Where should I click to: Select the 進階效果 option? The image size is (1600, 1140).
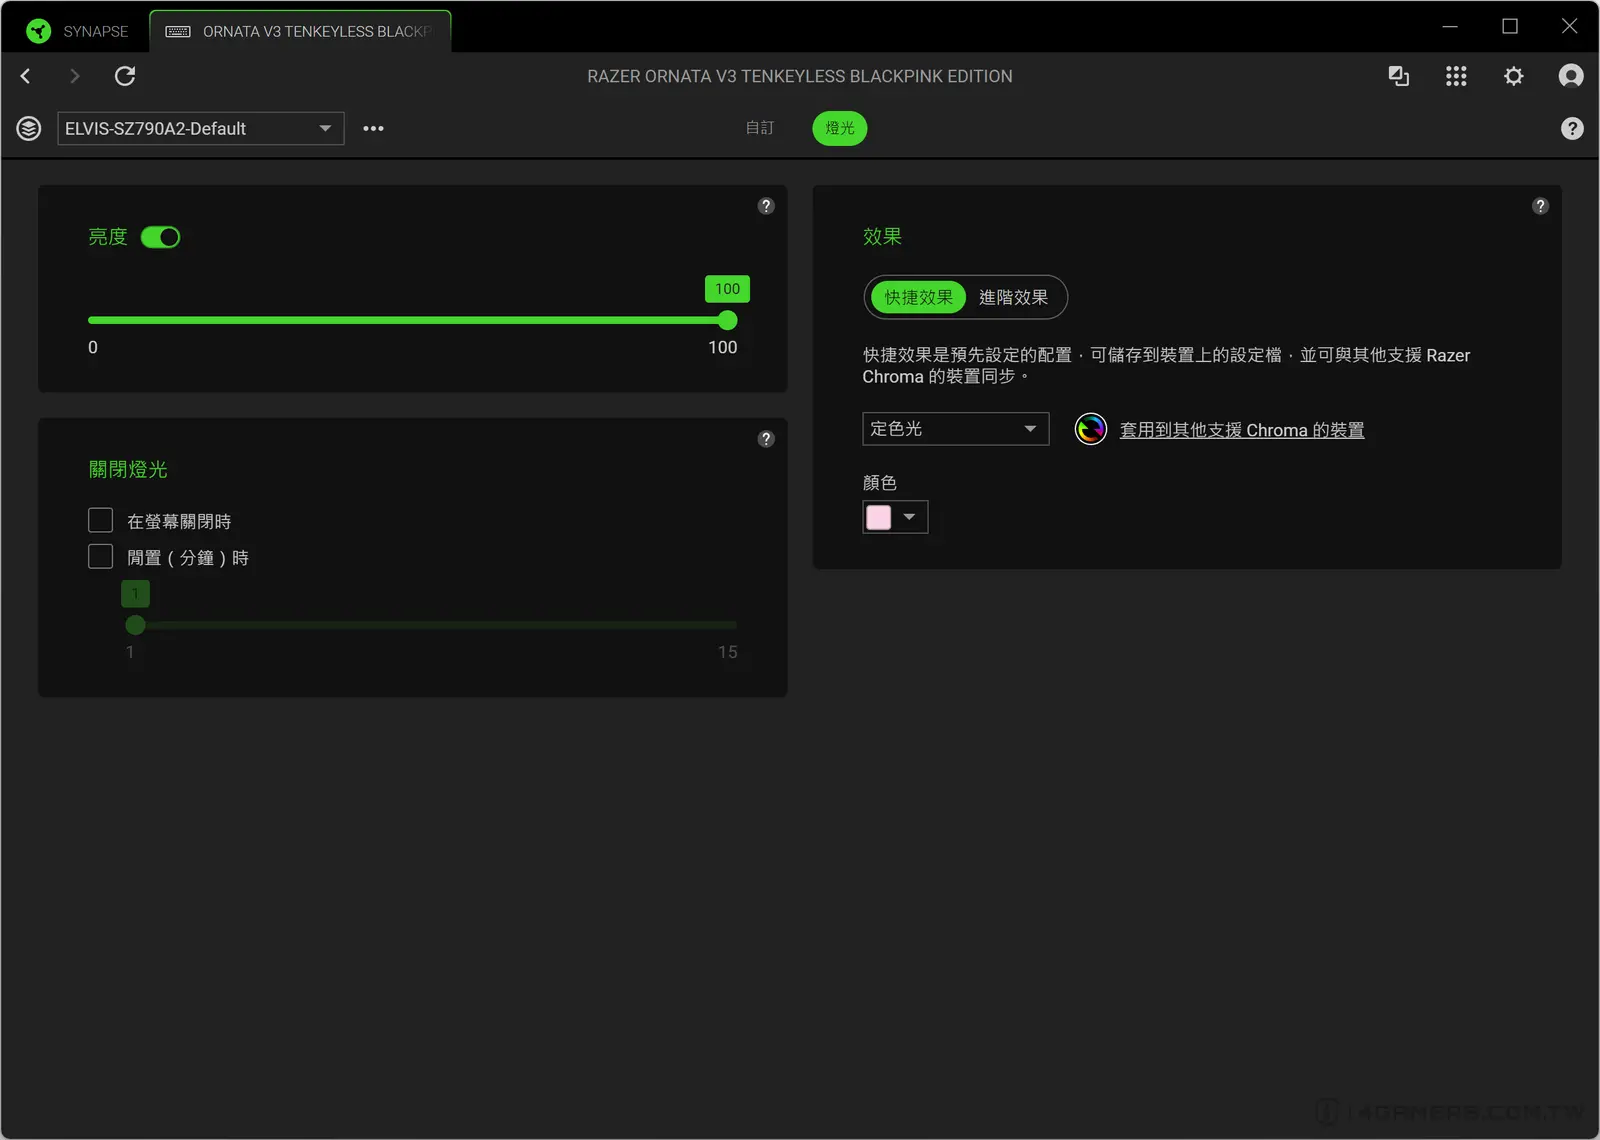pyautogui.click(x=1013, y=297)
